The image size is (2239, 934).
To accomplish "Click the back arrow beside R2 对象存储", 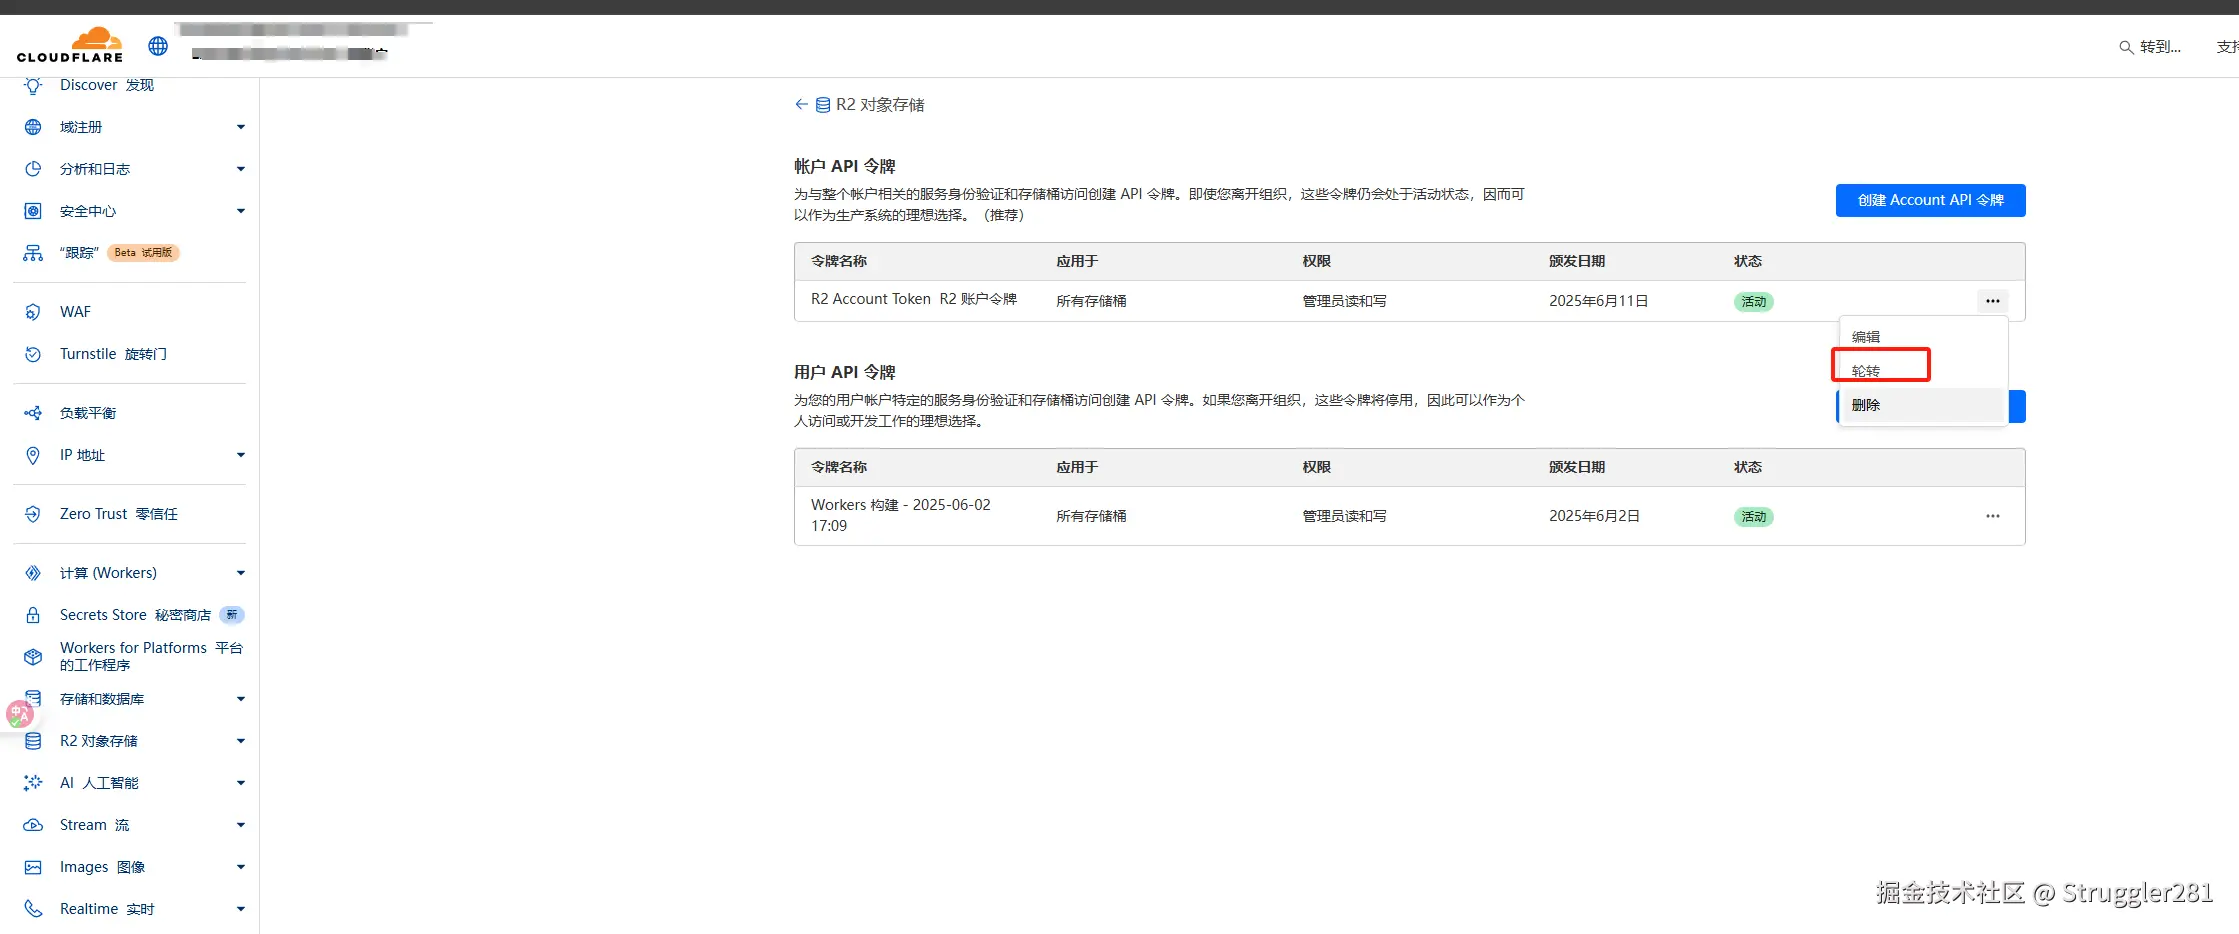I will 801,104.
